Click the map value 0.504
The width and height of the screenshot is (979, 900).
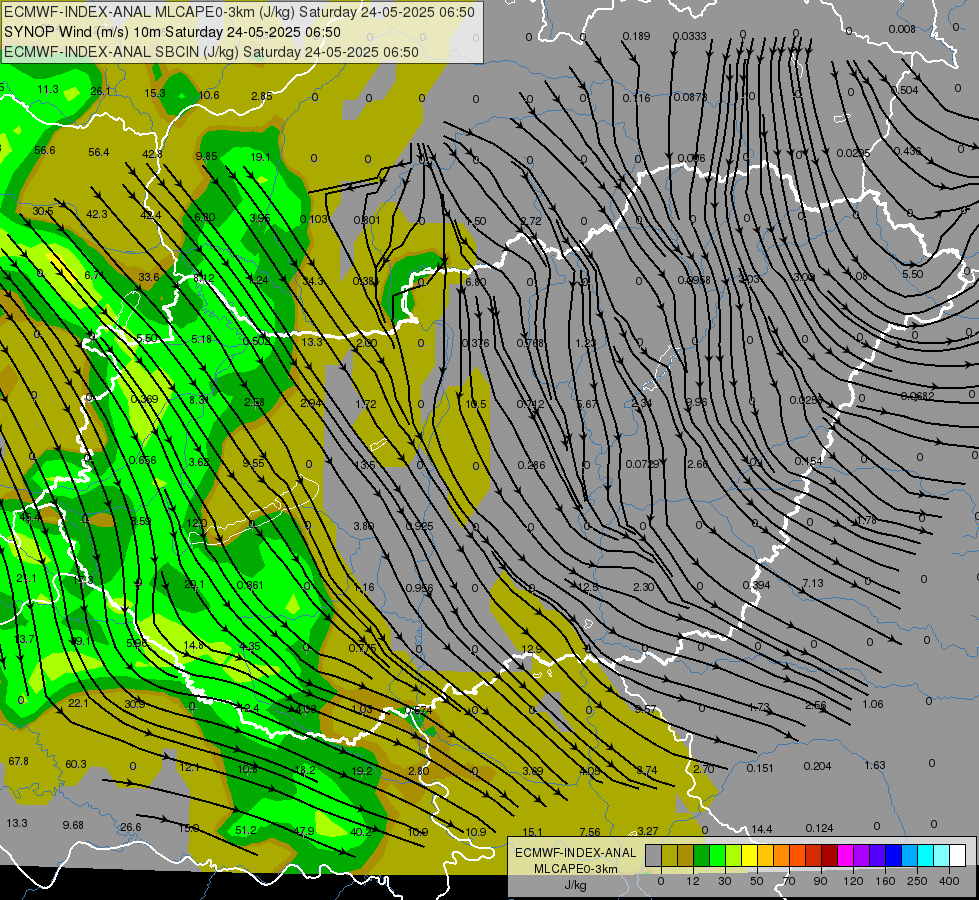point(905,91)
